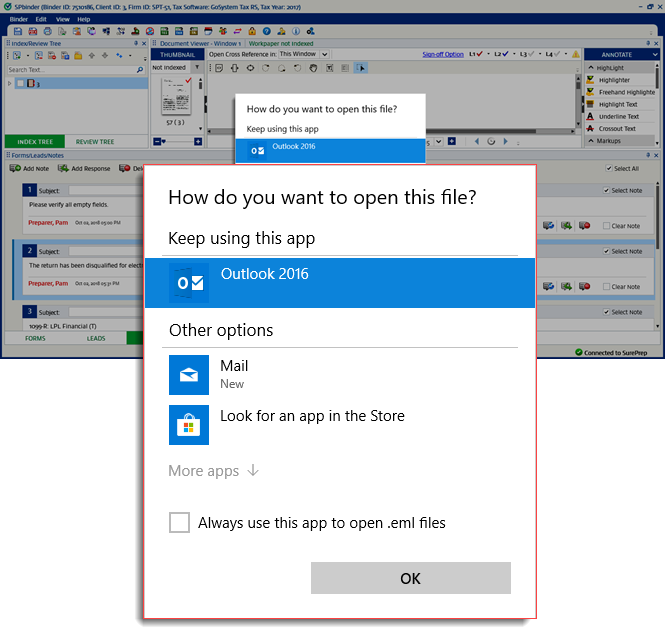Click the Print icon in main toolbar
The width and height of the screenshot is (665, 634).
48,31
